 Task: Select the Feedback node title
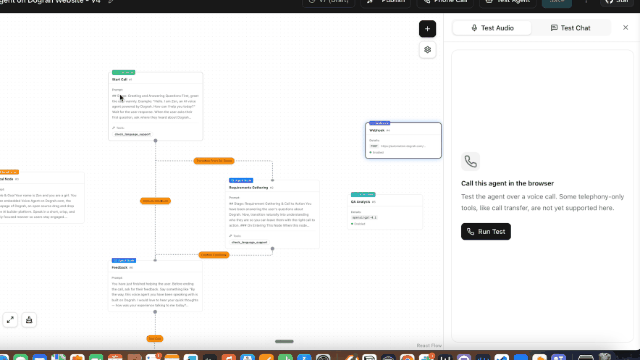pyautogui.click(x=120, y=268)
